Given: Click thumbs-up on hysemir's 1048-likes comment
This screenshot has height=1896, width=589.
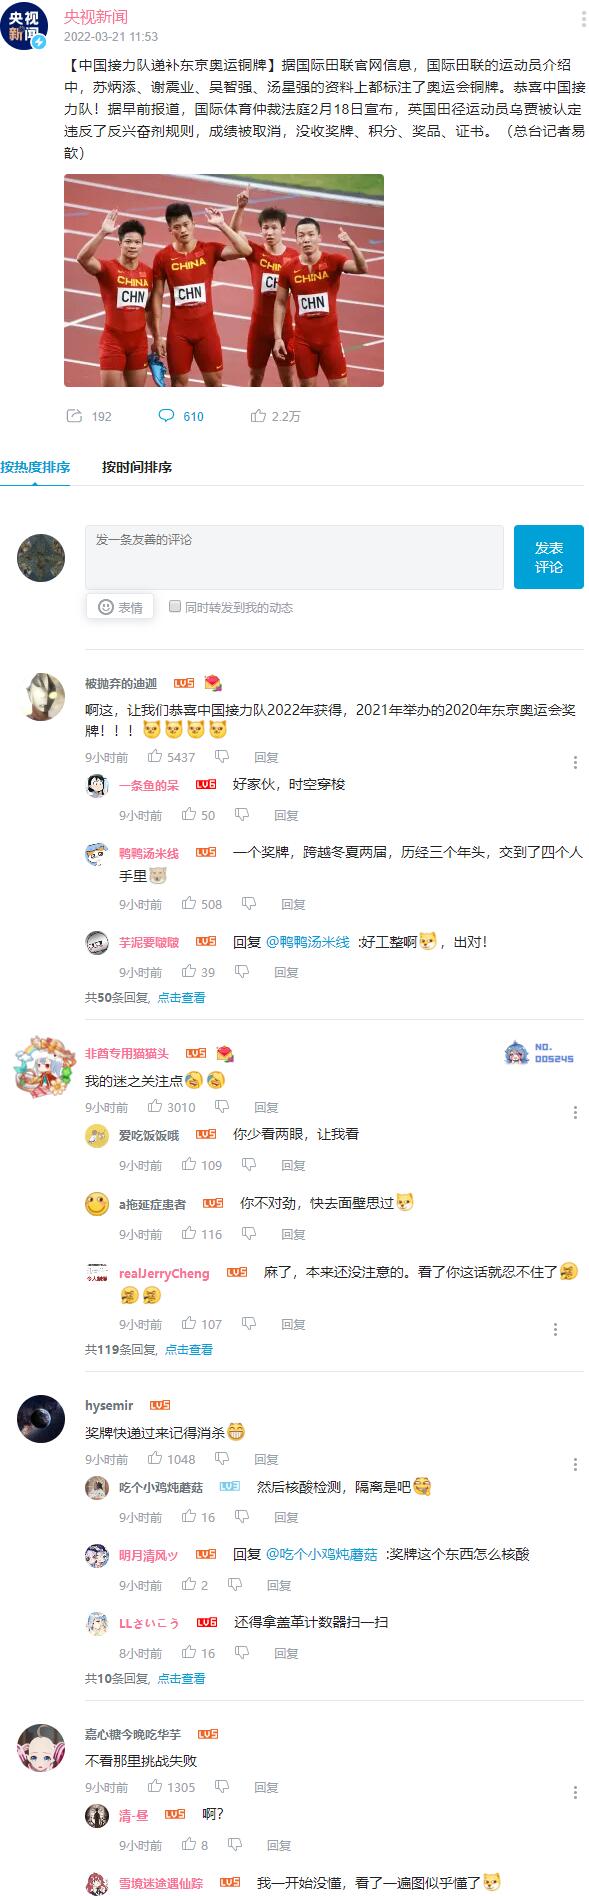Looking at the screenshot, I should [155, 1459].
